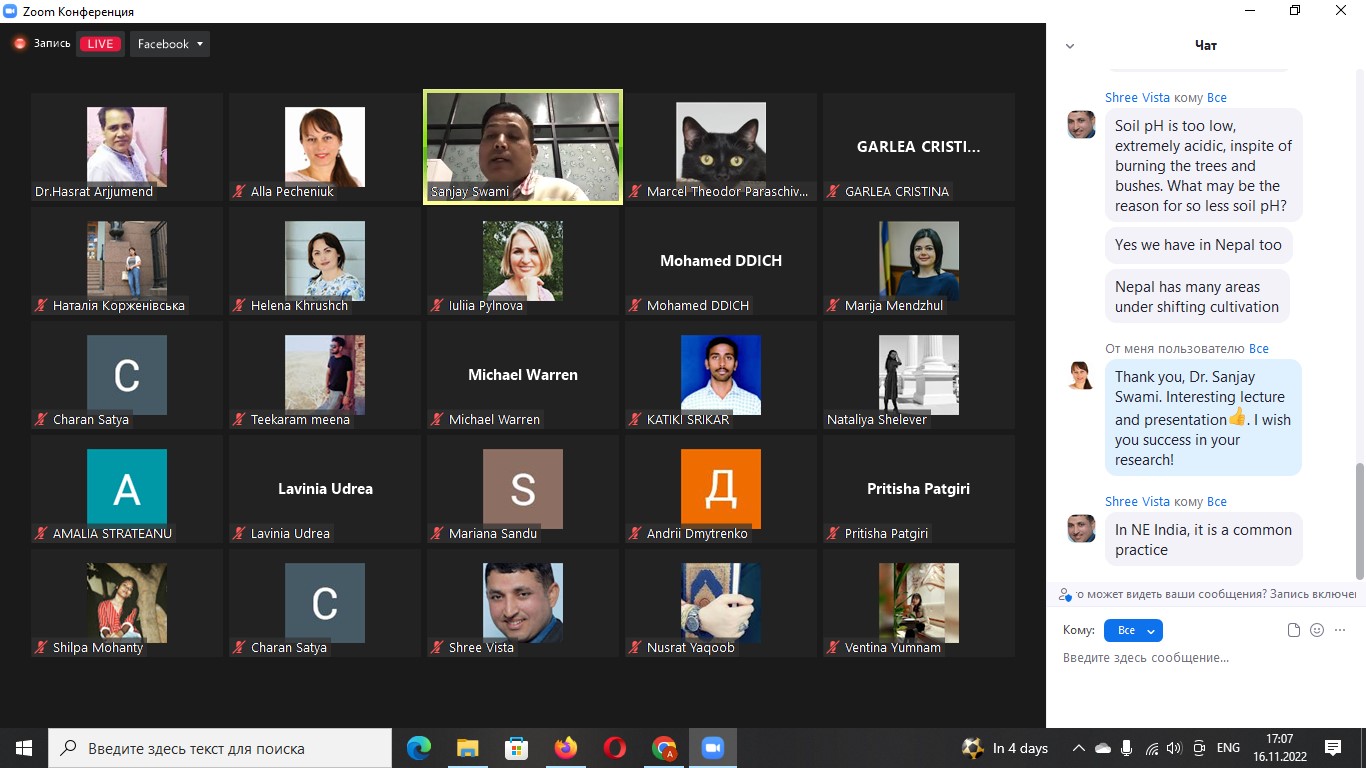Show hidden system tray icons
Screen dimensions: 1366x768
1078,748
